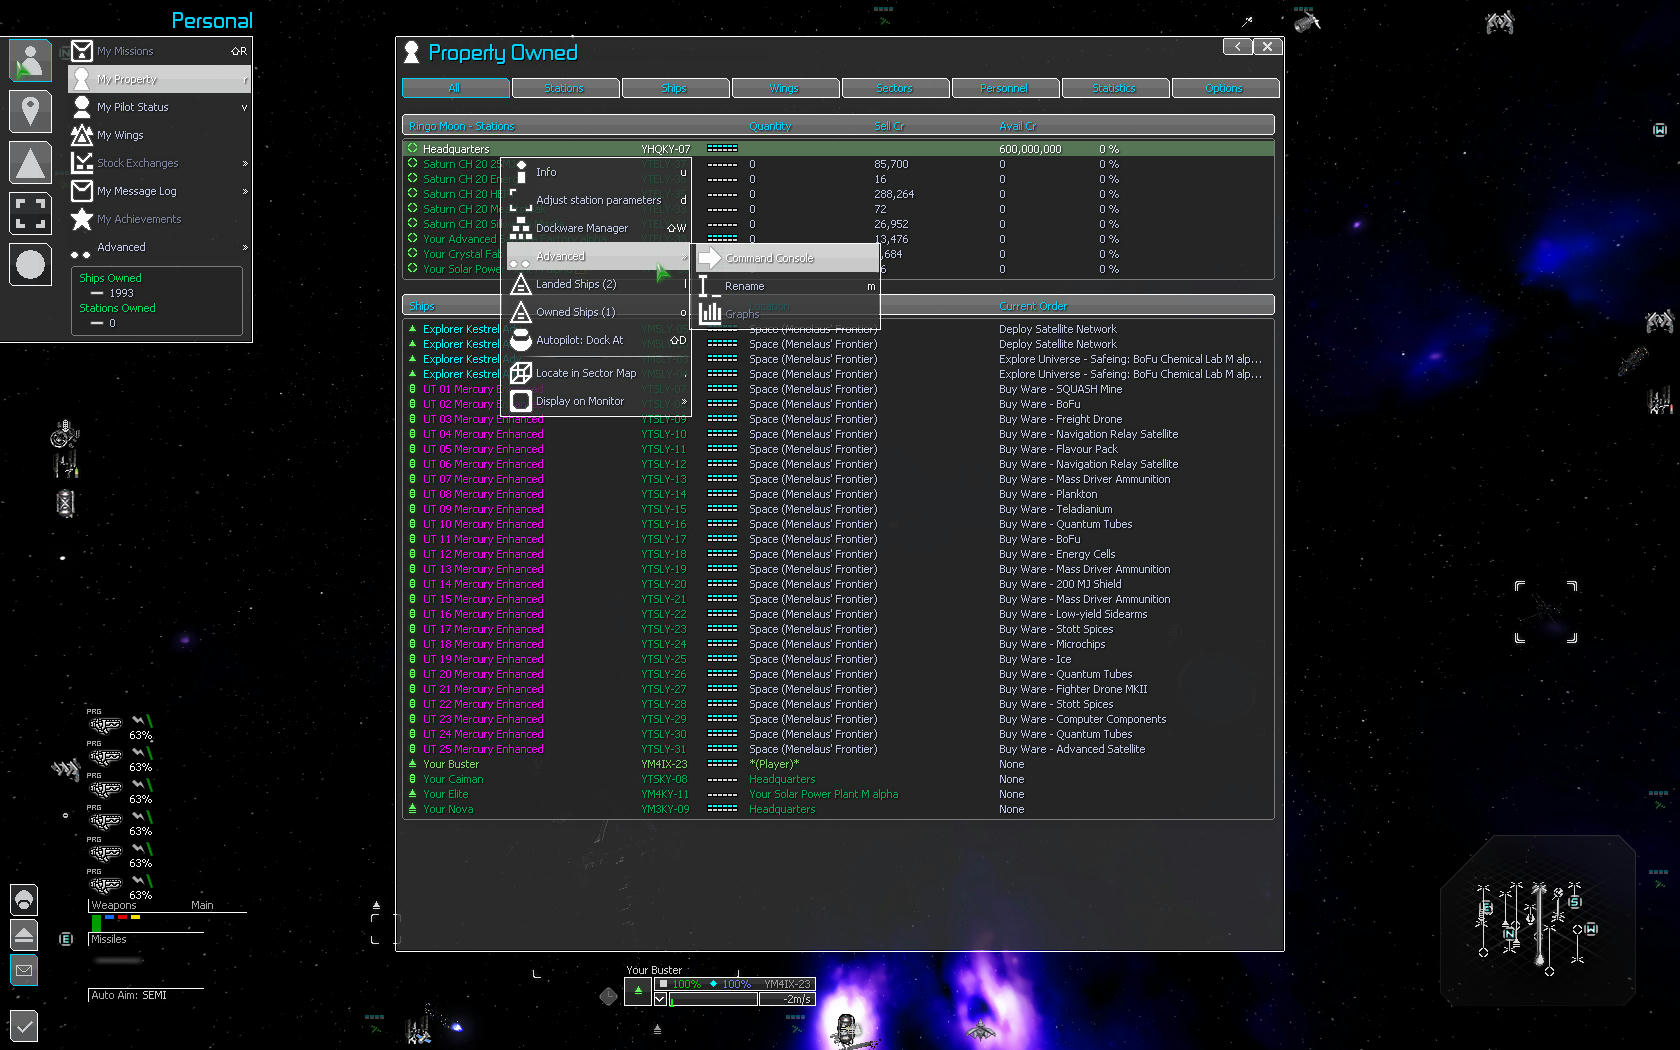This screenshot has height=1050, width=1680.
Task: Click the back arrow button in Property Owned
Action: pos(1237,46)
